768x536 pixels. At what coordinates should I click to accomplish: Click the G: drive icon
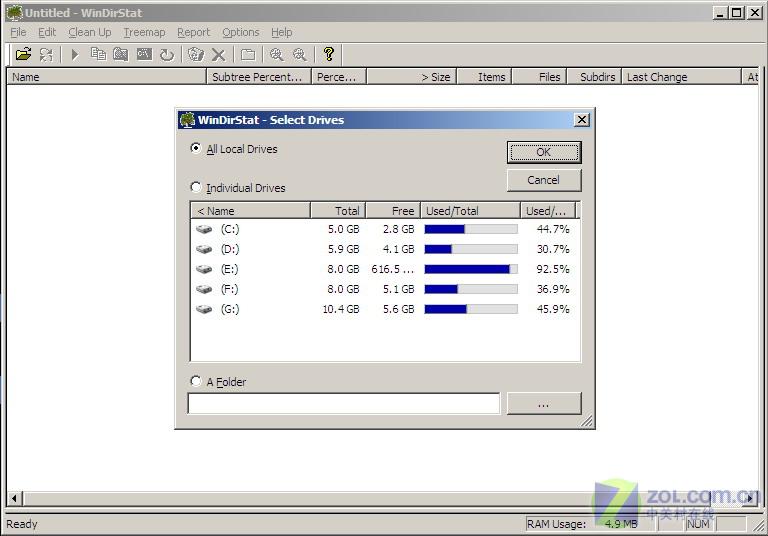204,310
